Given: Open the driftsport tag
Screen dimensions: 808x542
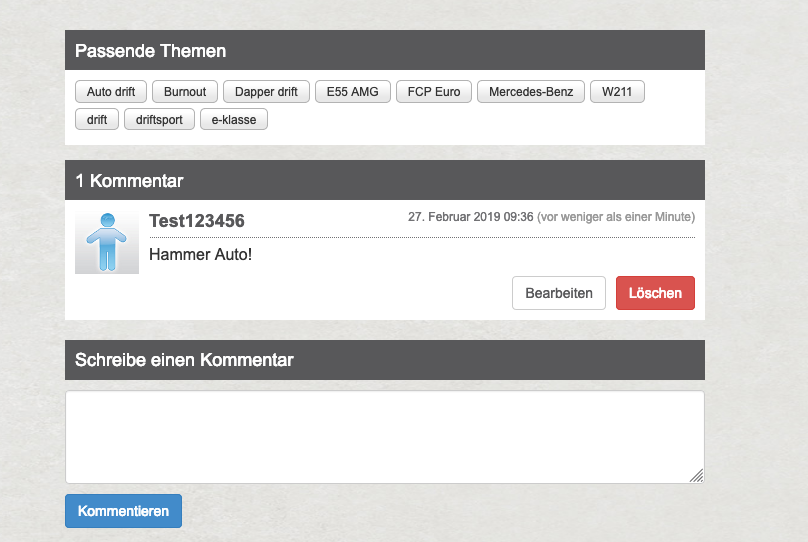Looking at the screenshot, I should (x=159, y=120).
